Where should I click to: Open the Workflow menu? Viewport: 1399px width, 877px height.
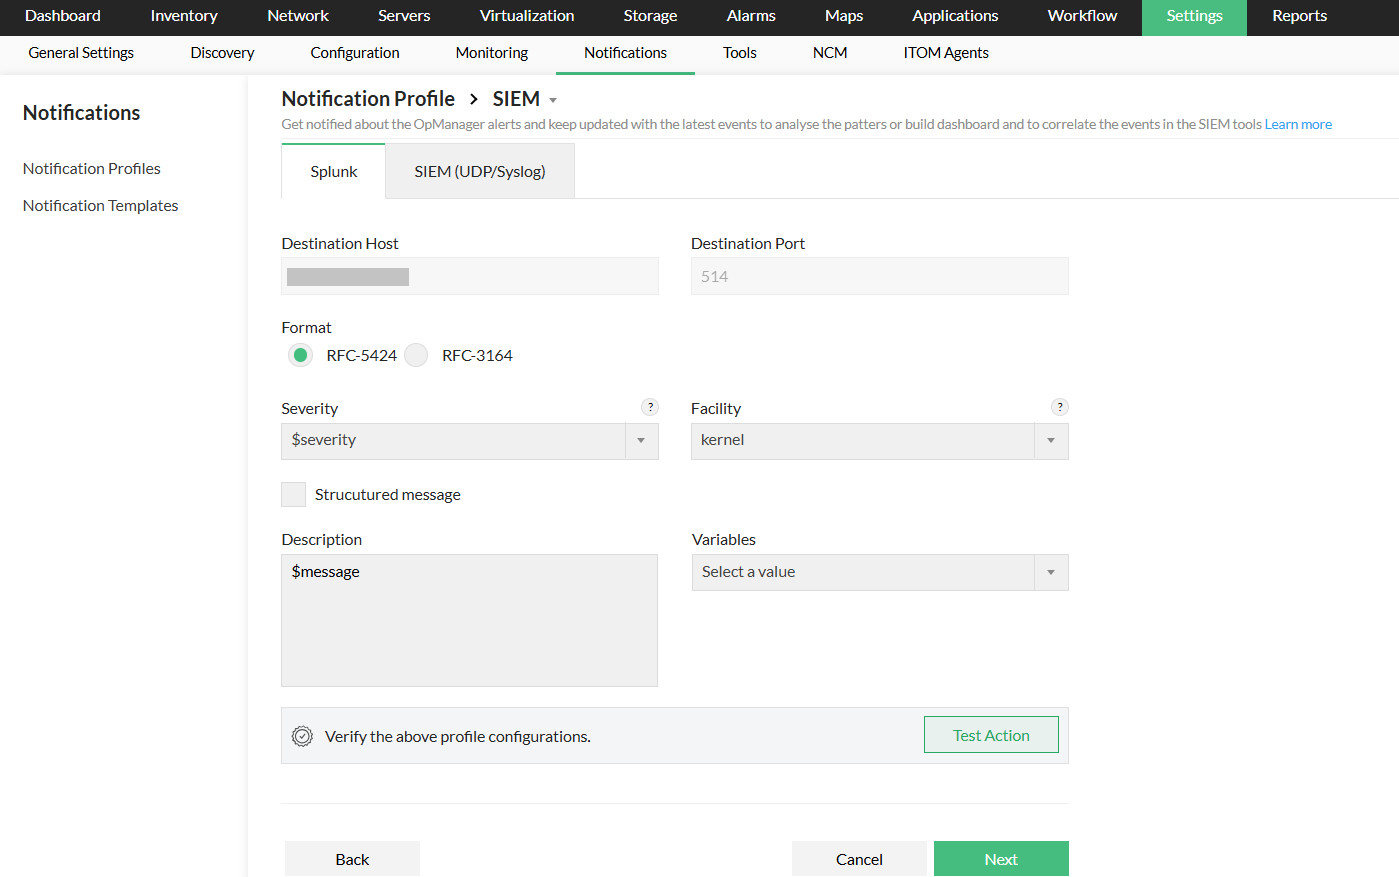coord(1082,16)
